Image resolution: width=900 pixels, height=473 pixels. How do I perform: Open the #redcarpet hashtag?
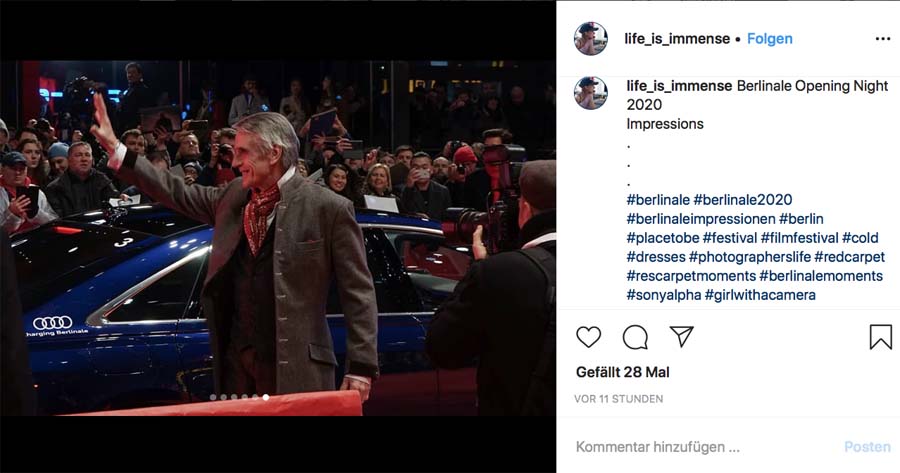point(849,257)
